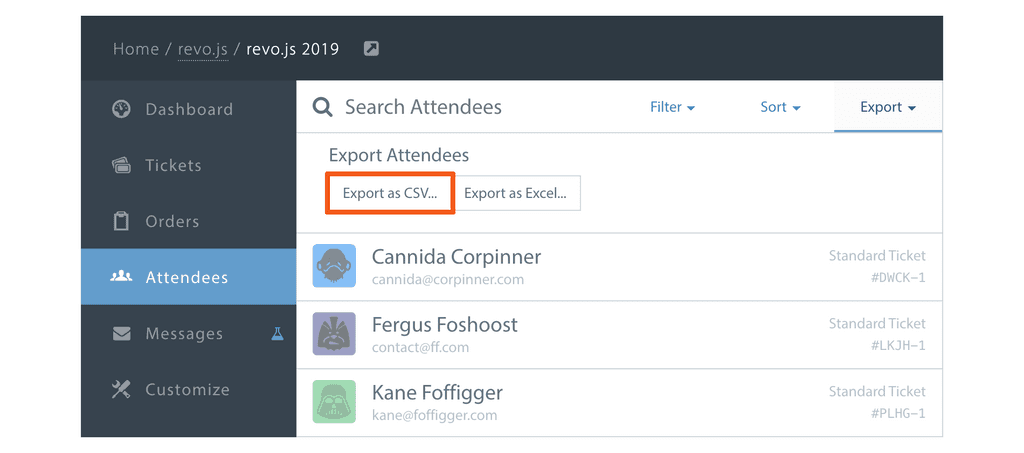Viewport: 1024px width, 453px height.
Task: Go to the Dashboard menu item
Action: pos(189,109)
